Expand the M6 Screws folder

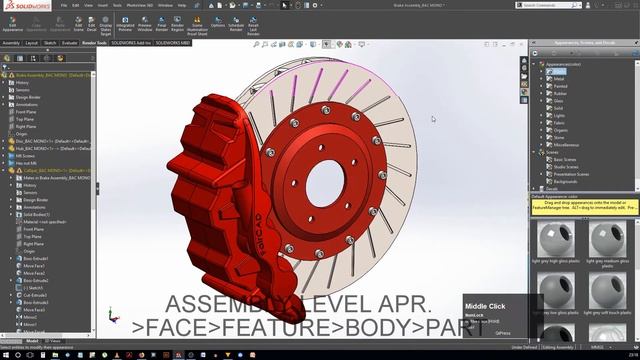4,156
